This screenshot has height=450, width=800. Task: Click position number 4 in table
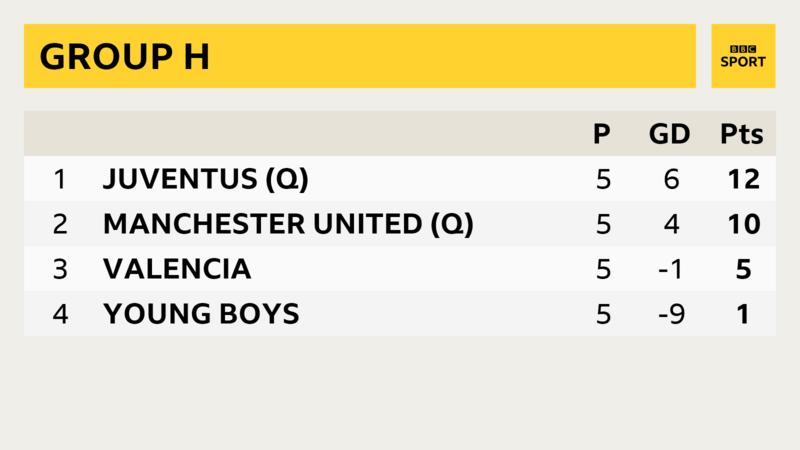pyautogui.click(x=60, y=314)
